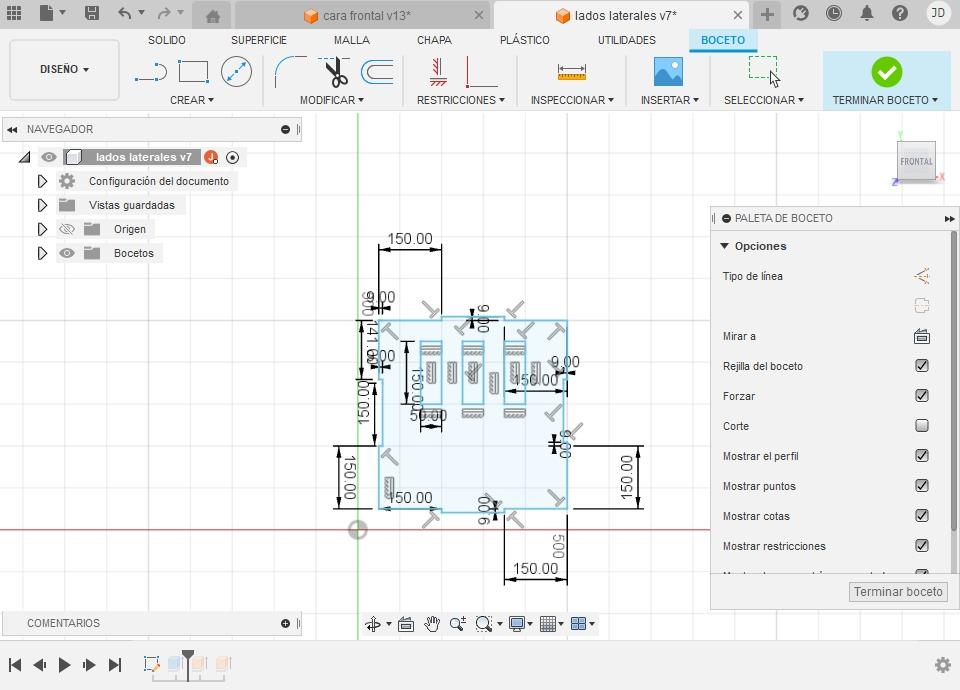Go to the Home tab icon
This screenshot has height=690, width=960.
[x=213, y=16]
